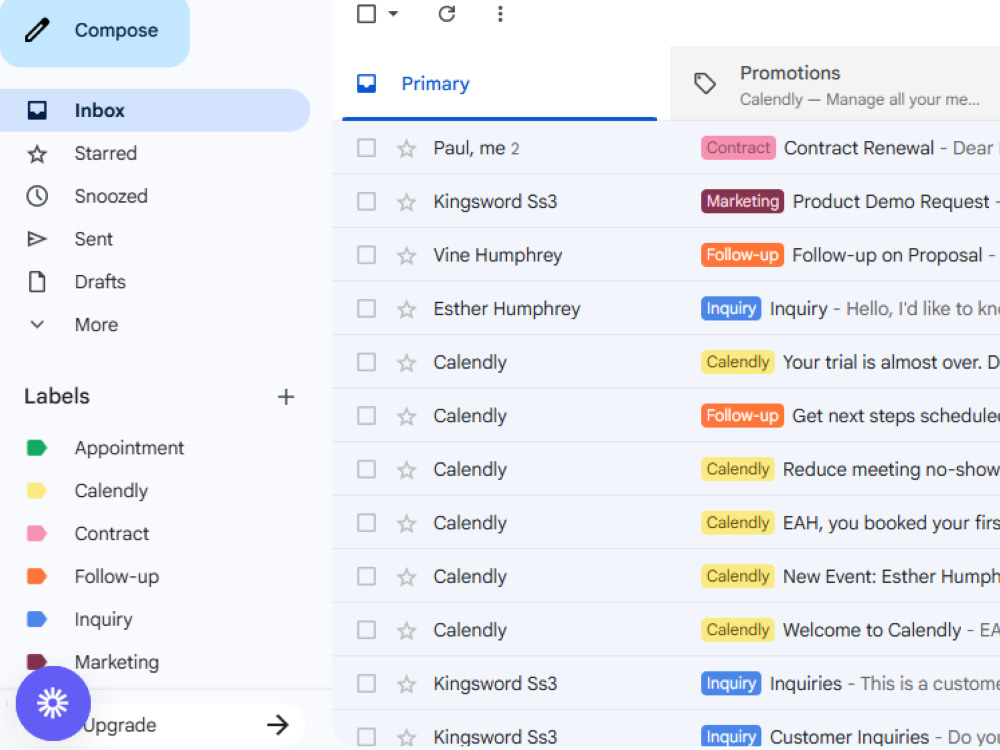Image resolution: width=1000 pixels, height=750 pixels.
Task: Switch to the Primary tab
Action: click(499, 84)
